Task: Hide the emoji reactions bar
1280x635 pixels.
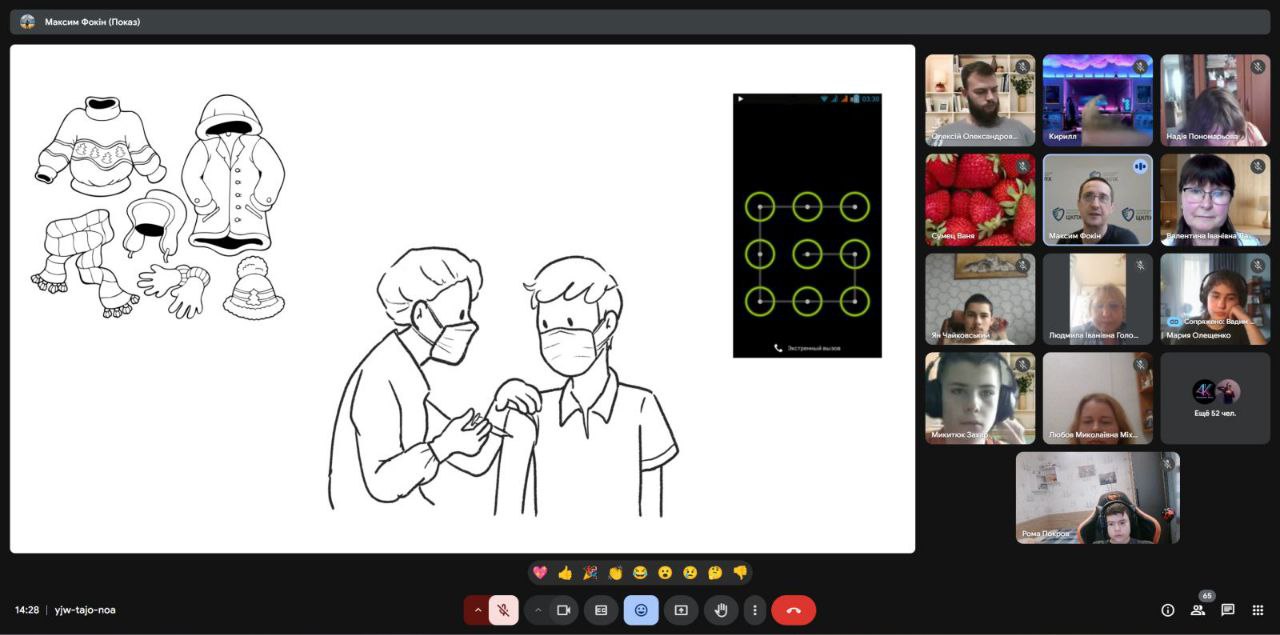Action: [x=641, y=610]
